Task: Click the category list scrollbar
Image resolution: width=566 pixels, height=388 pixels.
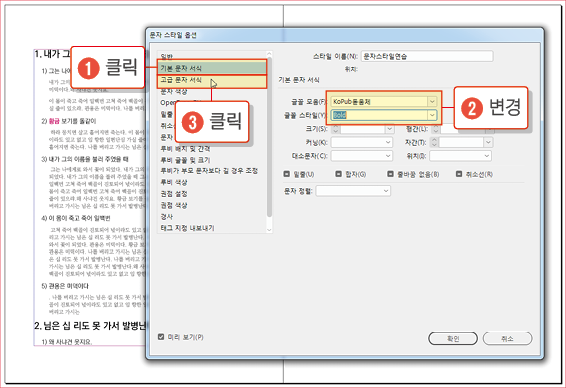Action: click(269, 137)
